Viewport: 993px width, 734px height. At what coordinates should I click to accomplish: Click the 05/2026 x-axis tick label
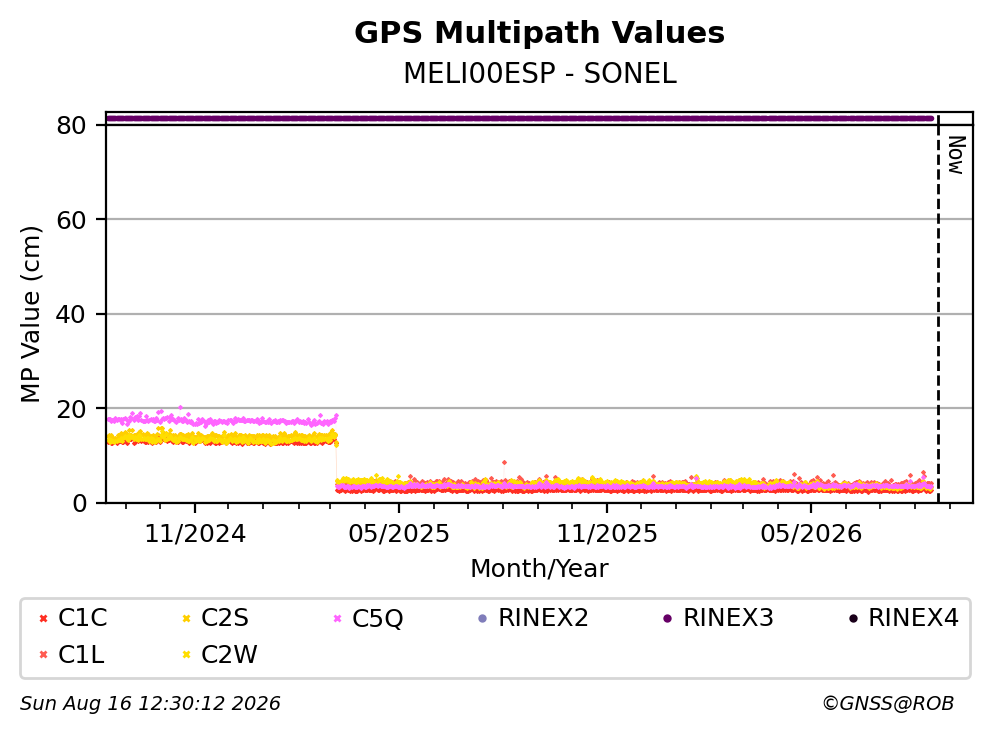pyautogui.click(x=811, y=534)
